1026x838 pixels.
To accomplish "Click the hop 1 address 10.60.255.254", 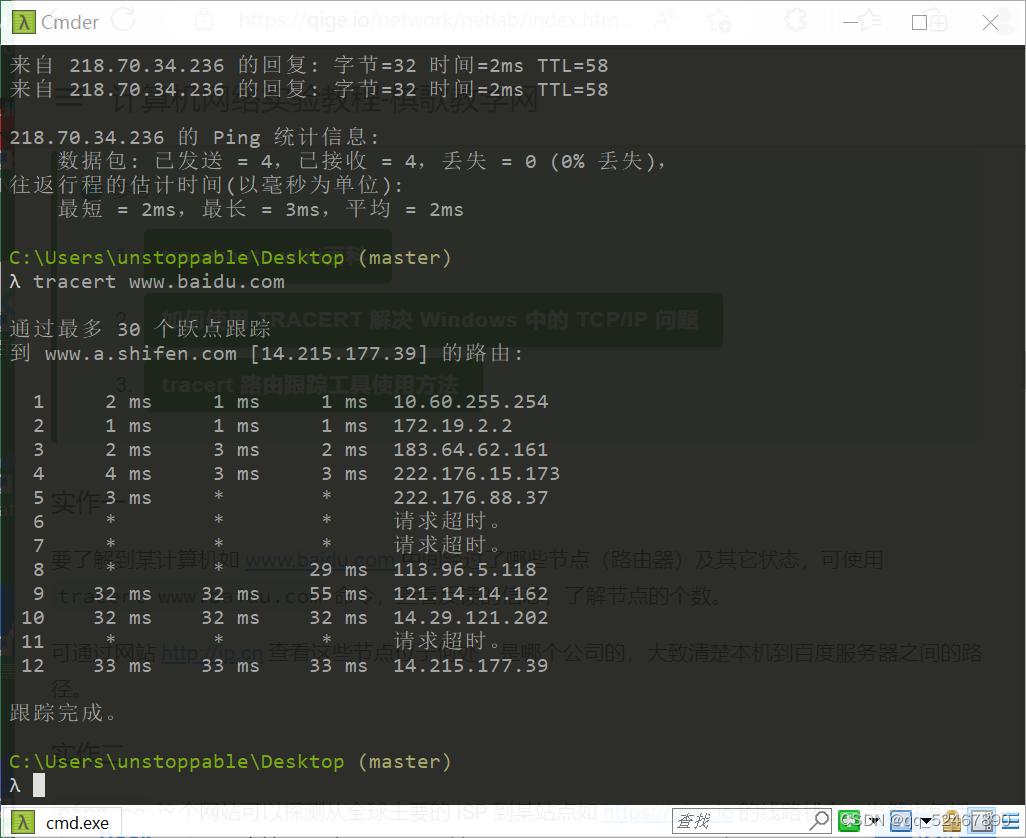I will (x=470, y=402).
